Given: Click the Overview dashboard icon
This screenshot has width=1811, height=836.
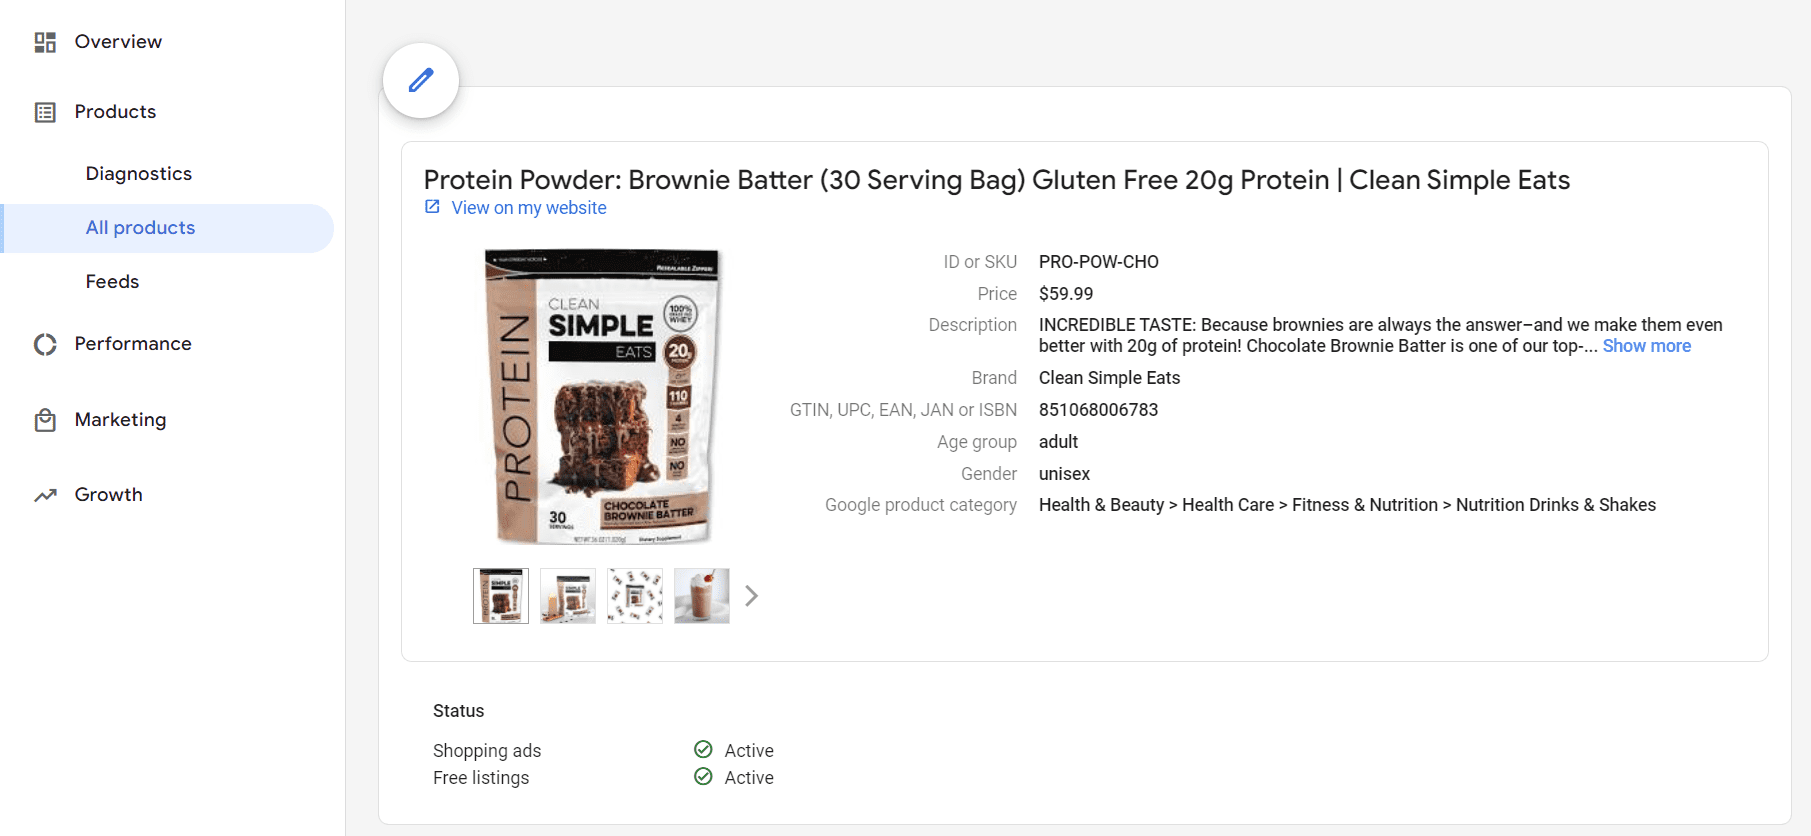Looking at the screenshot, I should (45, 42).
